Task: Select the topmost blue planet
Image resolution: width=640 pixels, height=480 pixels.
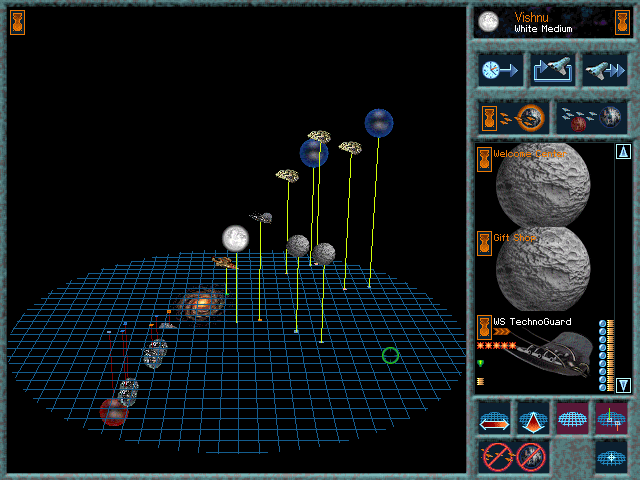Action: [379, 123]
